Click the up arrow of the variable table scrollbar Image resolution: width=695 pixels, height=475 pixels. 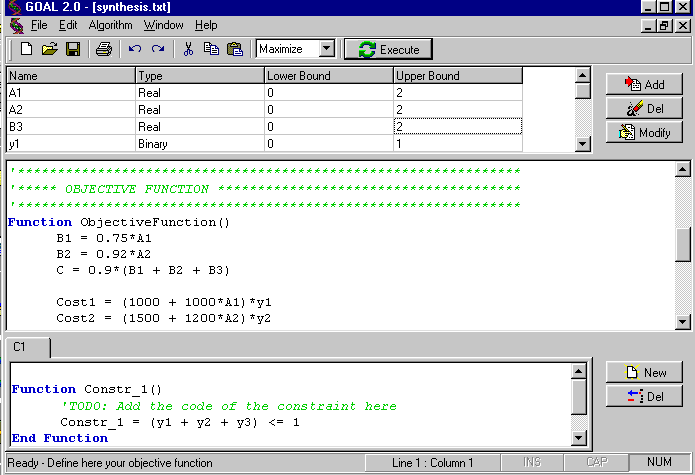pyautogui.click(x=582, y=75)
